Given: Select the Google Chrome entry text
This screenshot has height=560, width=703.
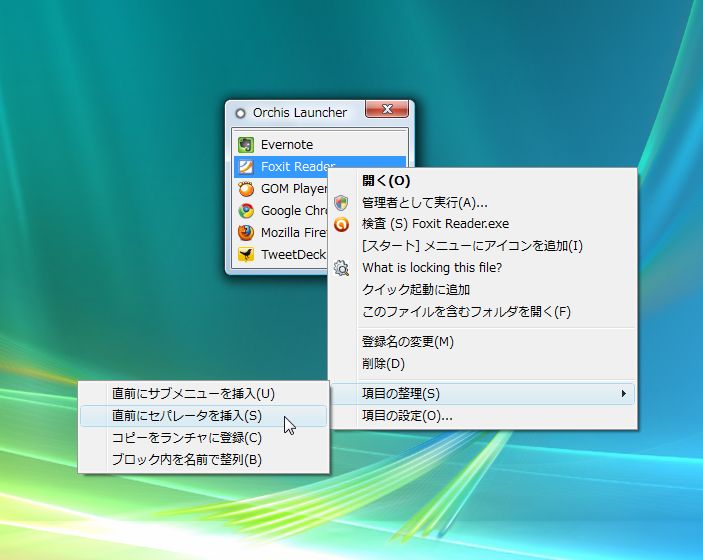Looking at the screenshot, I should click(x=294, y=210).
